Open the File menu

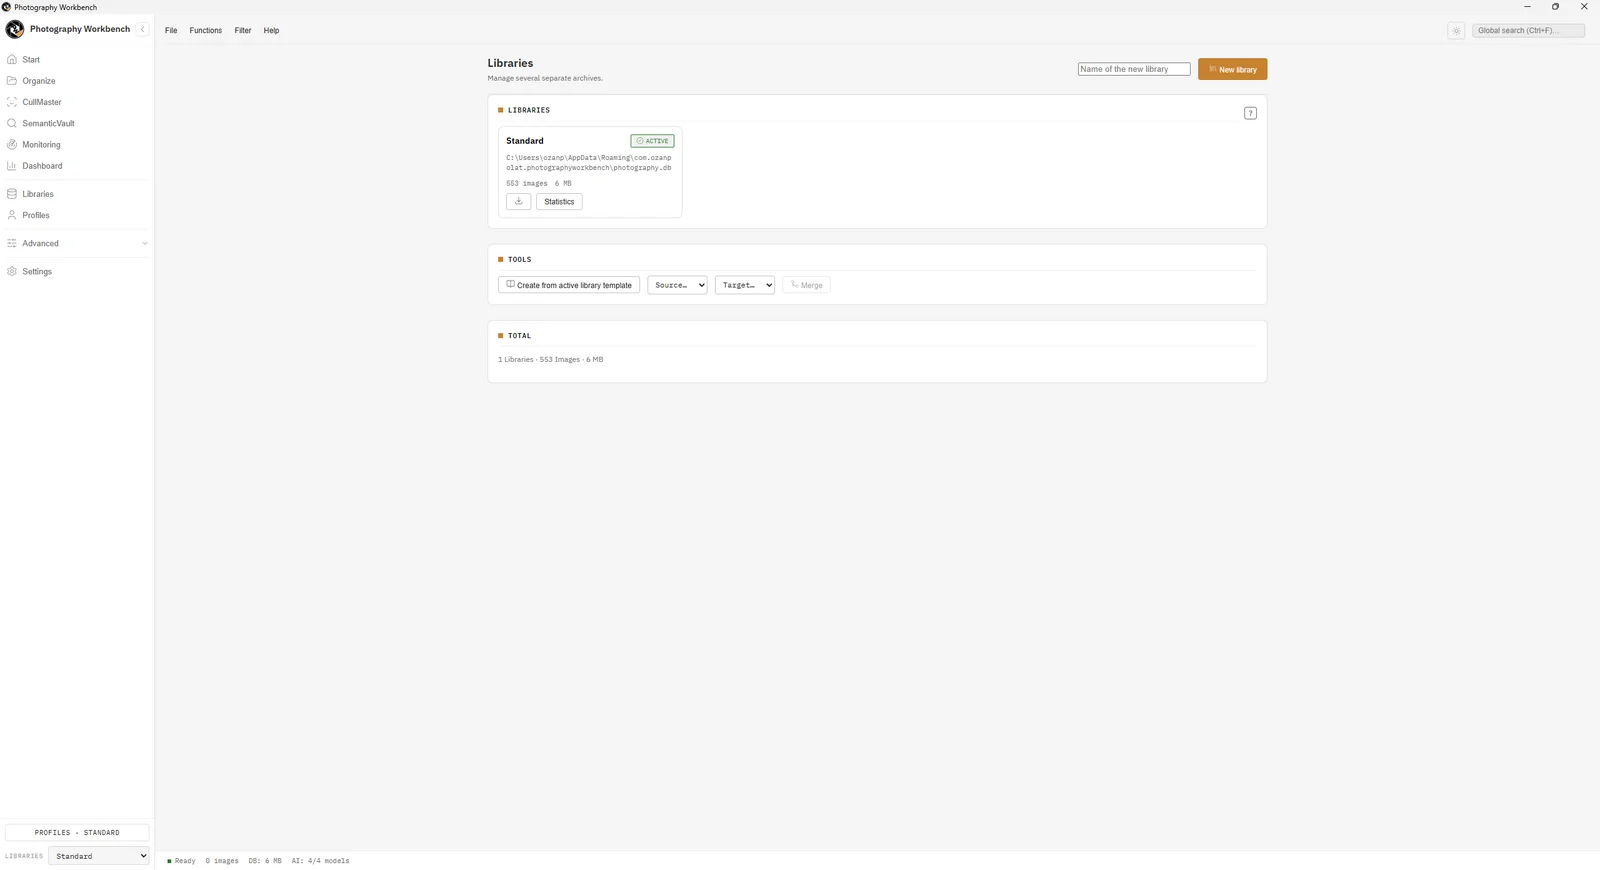point(171,31)
